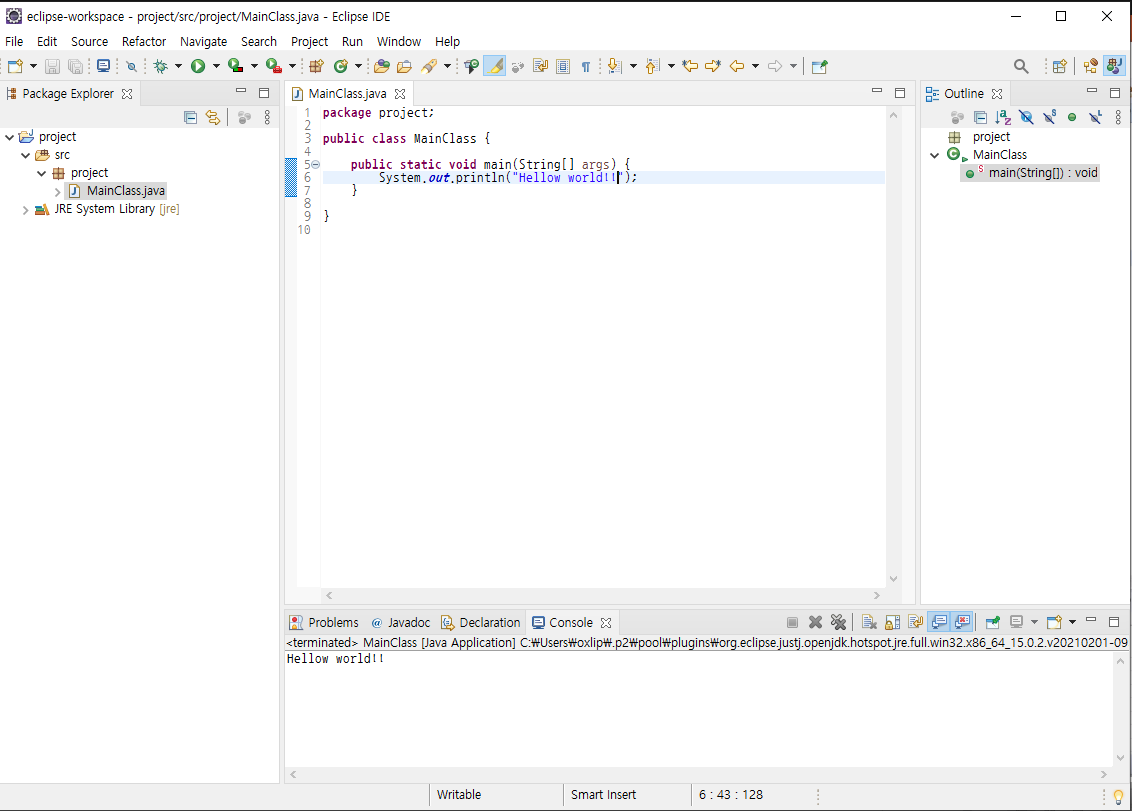This screenshot has height=811, width=1132.
Task: Switch to the Declaration tab
Action: tap(481, 623)
